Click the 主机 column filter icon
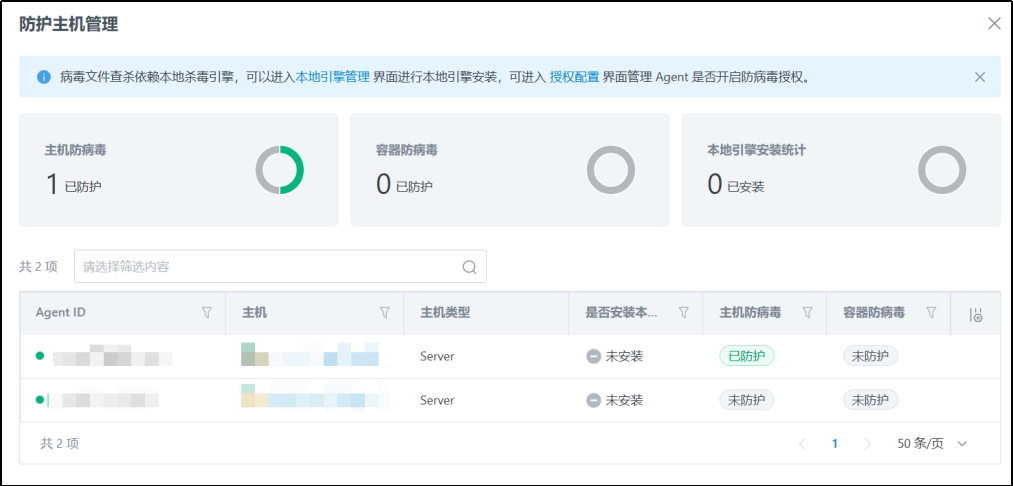The image size is (1013, 486). click(x=385, y=313)
